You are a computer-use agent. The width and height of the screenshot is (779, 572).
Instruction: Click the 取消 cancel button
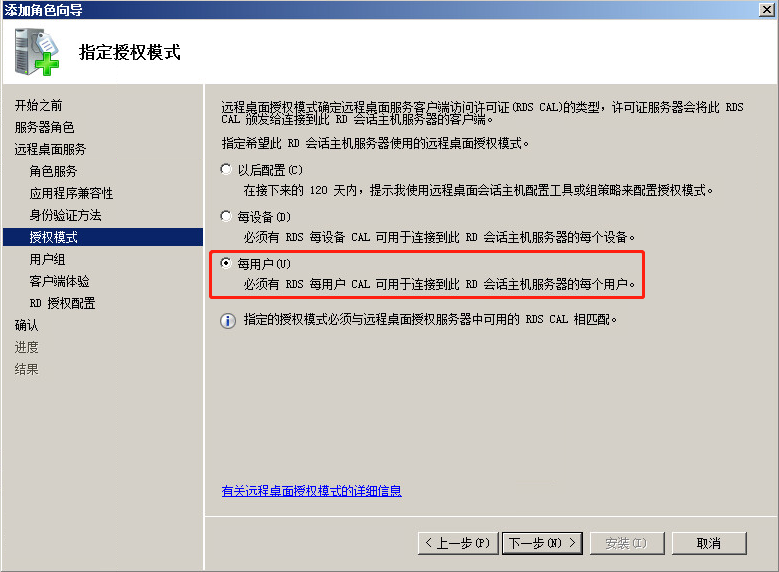[709, 543]
